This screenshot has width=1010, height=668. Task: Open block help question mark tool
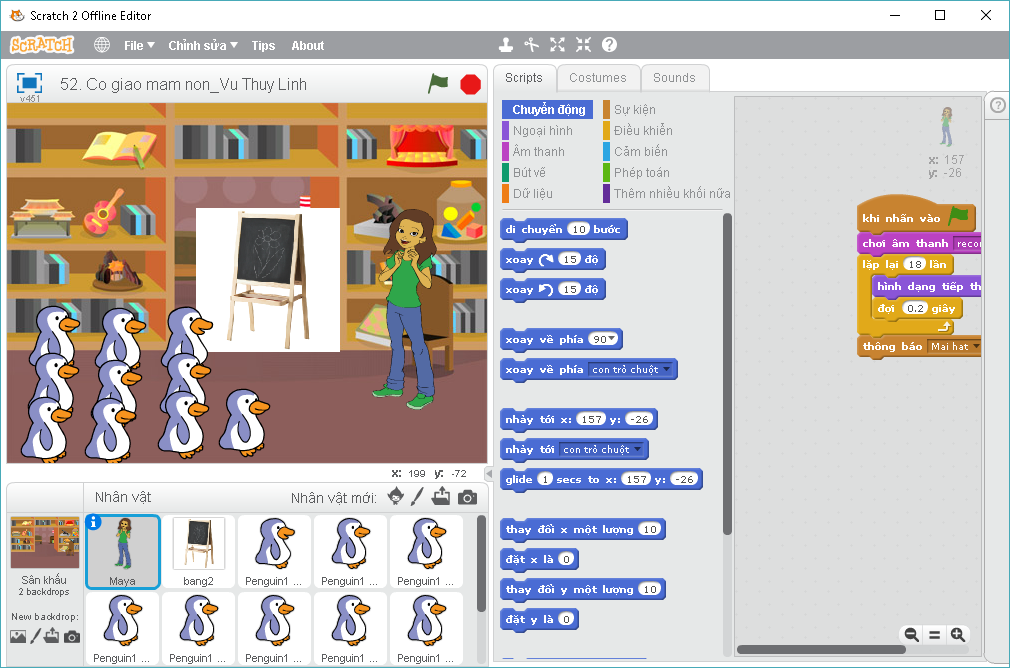pos(609,45)
